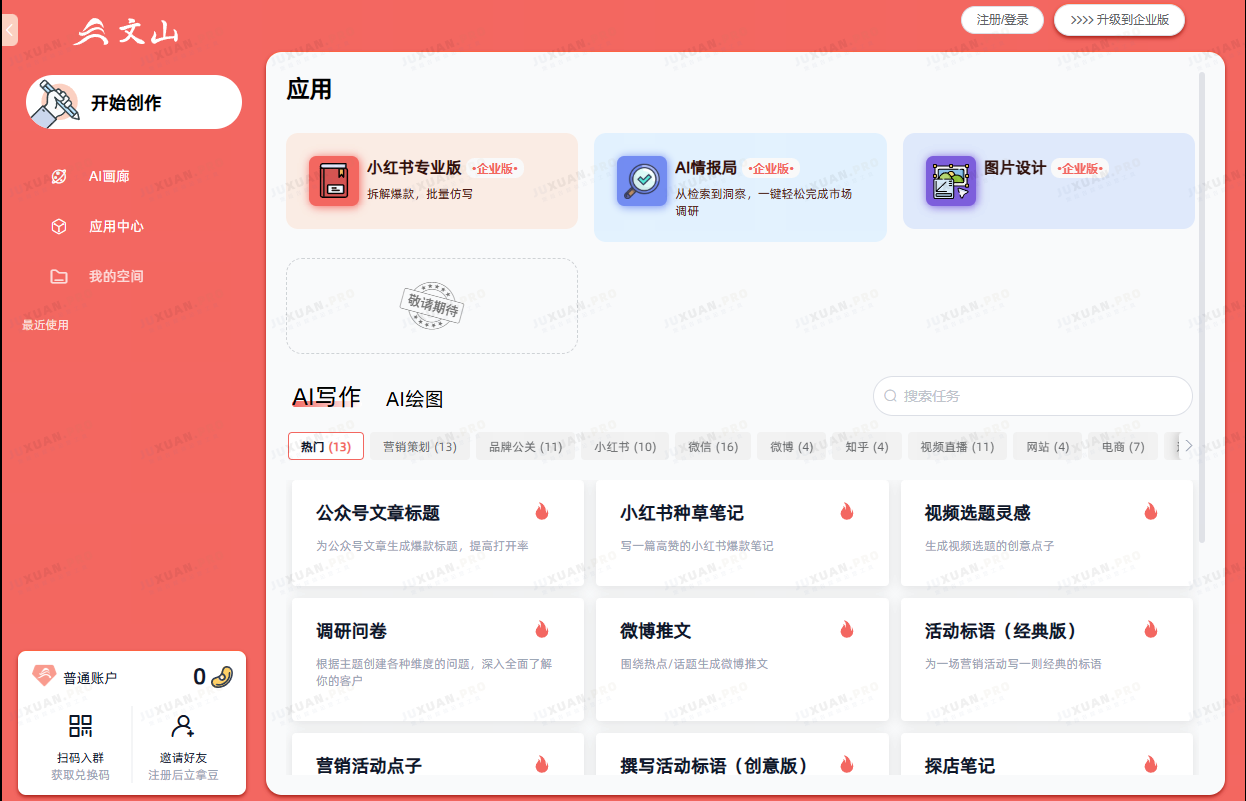The width and height of the screenshot is (1246, 801).
Task: Click the 扫码入群 QR code icon
Action: (x=81, y=726)
